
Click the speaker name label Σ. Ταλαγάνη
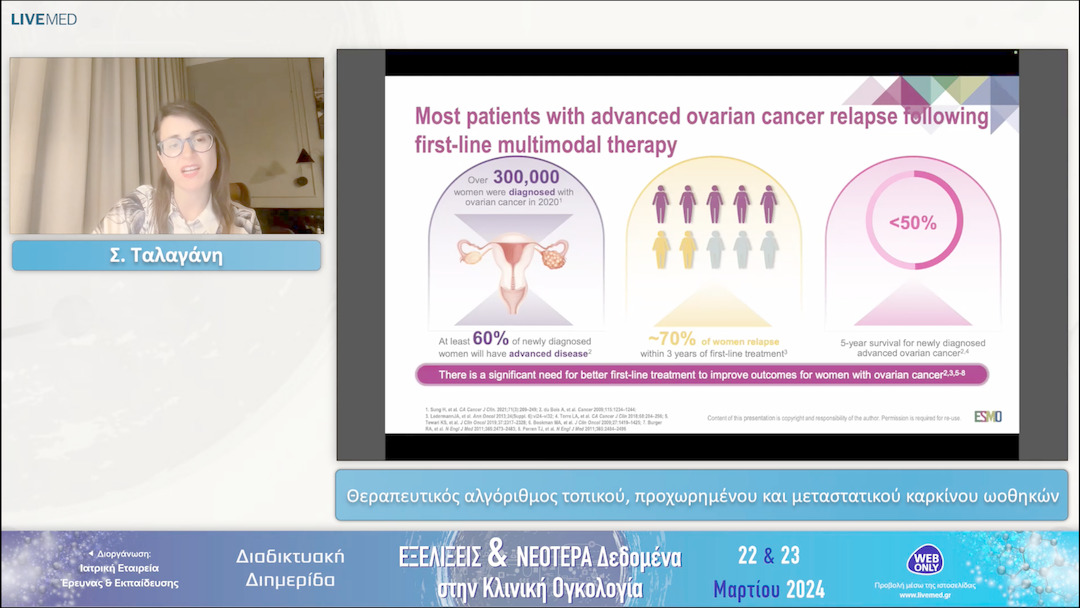point(167,255)
